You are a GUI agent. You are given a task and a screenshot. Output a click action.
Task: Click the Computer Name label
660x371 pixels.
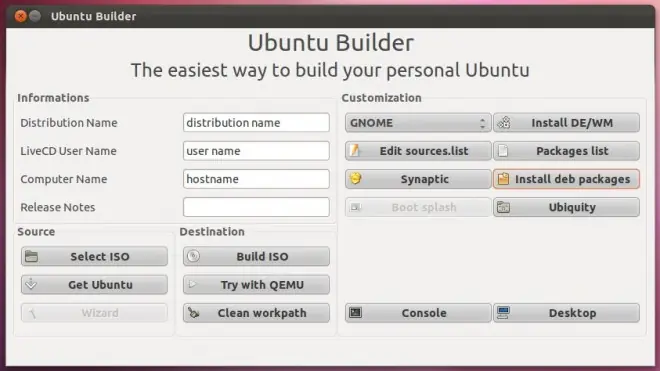click(64, 179)
